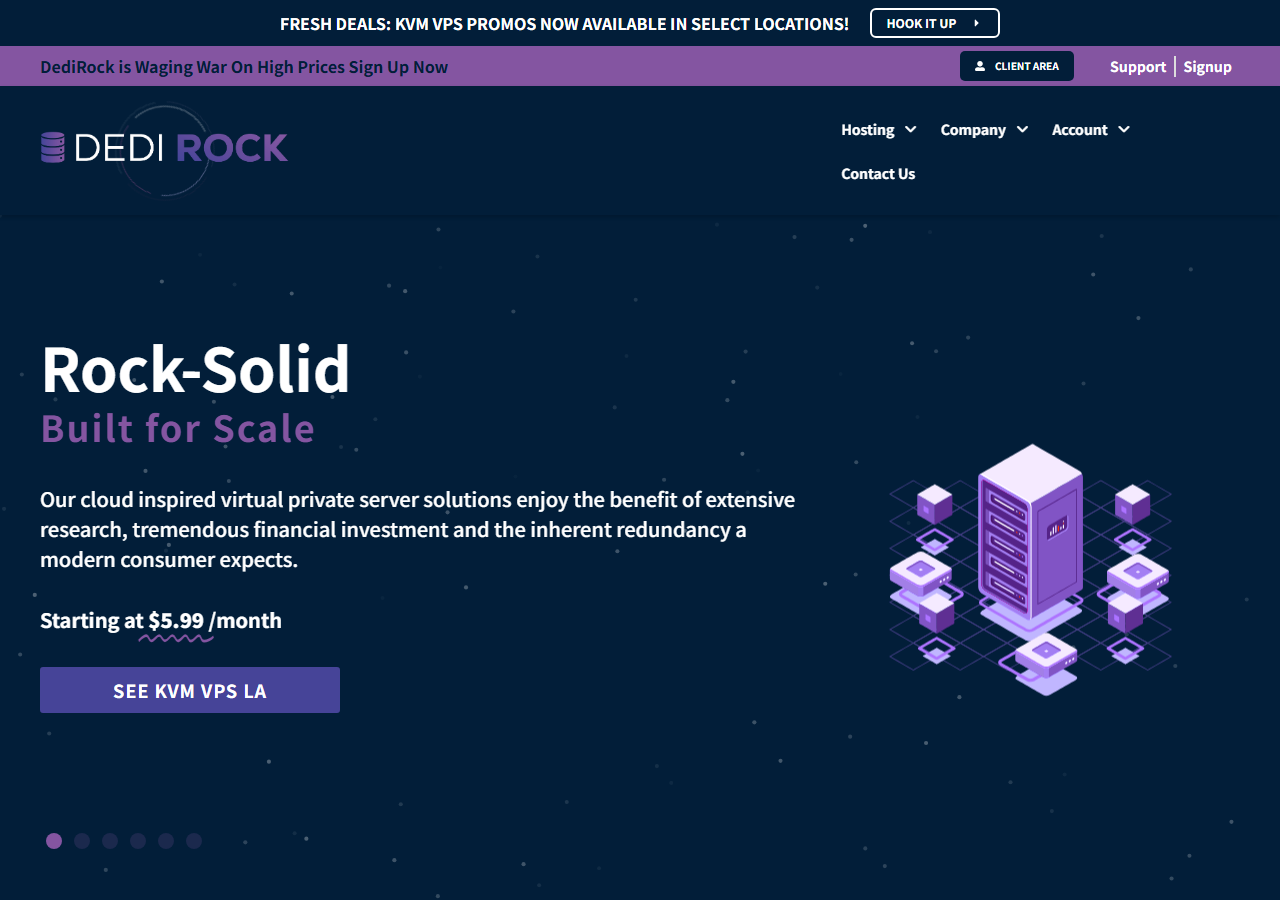The image size is (1280, 900).
Task: Select the first carousel slide dot
Action: tap(54, 841)
